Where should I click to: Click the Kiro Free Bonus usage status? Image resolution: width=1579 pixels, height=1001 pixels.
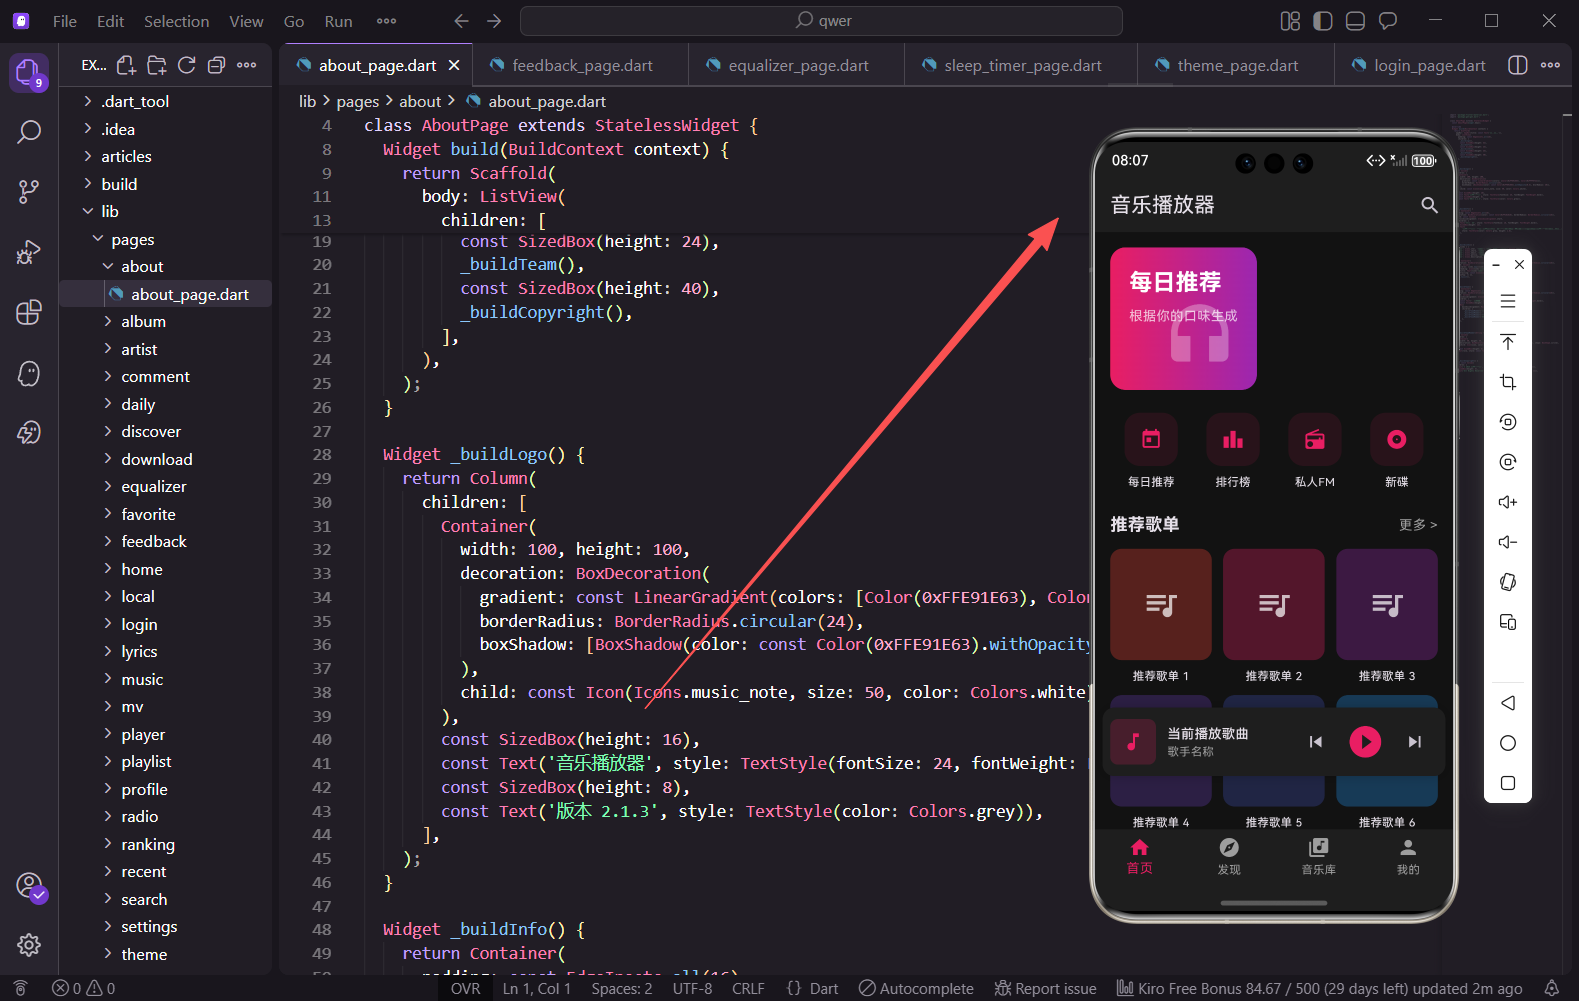tap(1320, 989)
